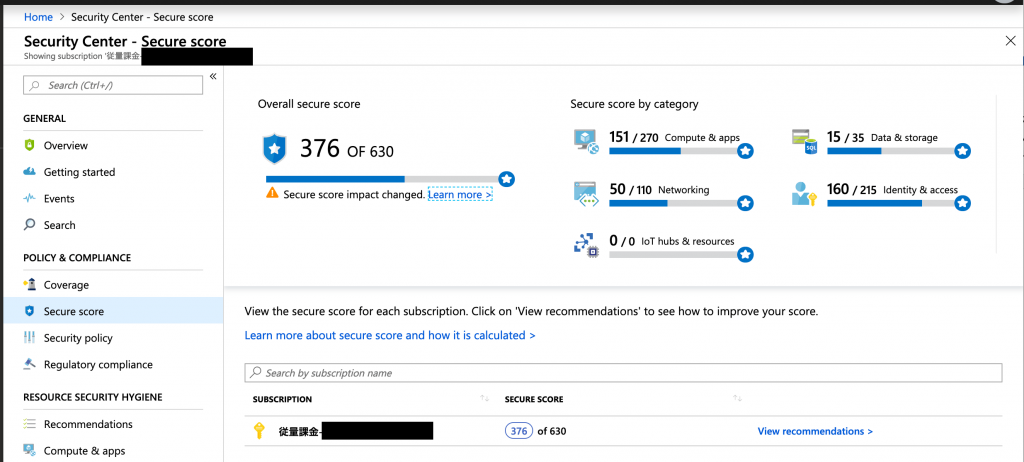This screenshot has width=1024, height=462.
Task: Click Learn more link next to score impact
Action: pyautogui.click(x=460, y=195)
